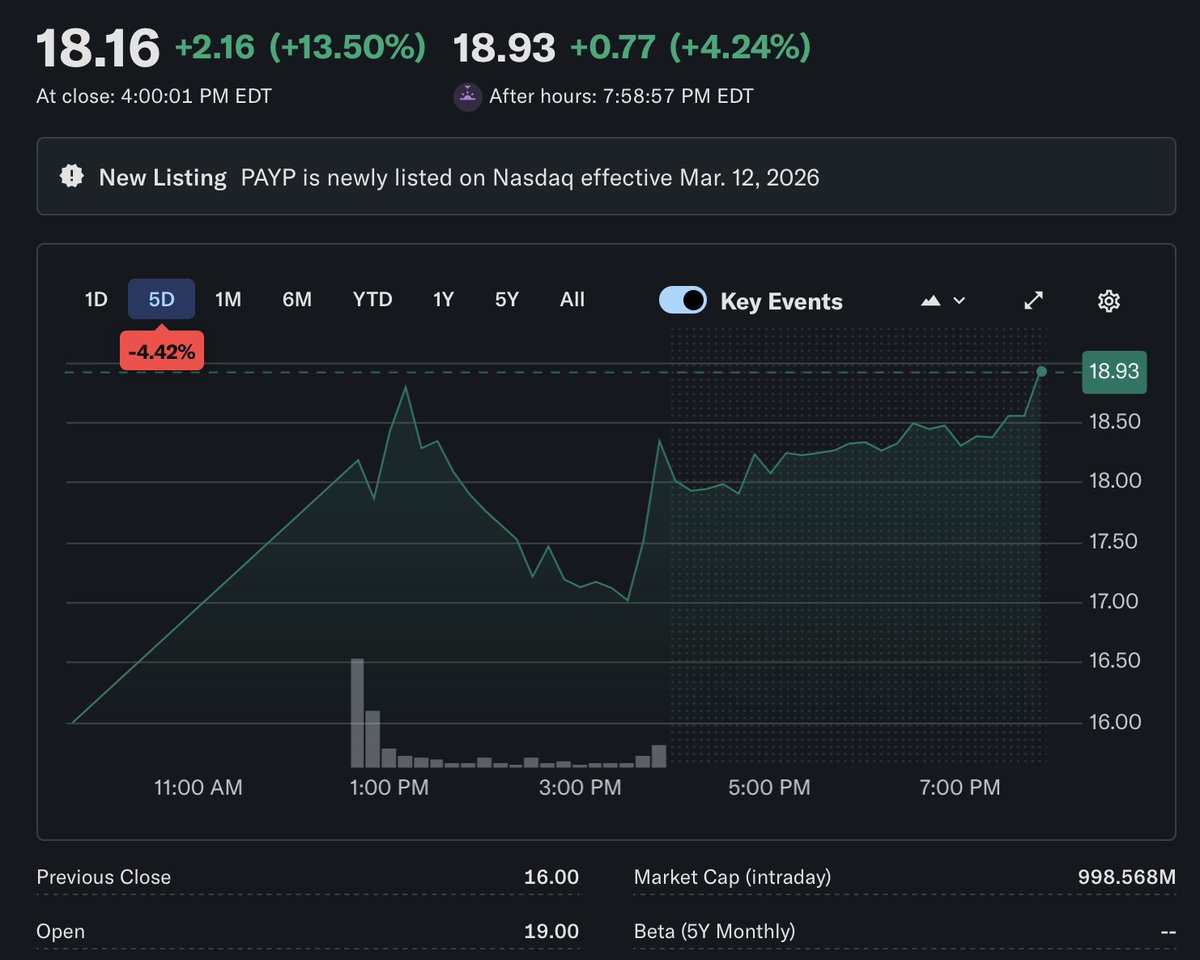
Task: Click the tallest 1:00 PM volume bar
Action: (357, 713)
